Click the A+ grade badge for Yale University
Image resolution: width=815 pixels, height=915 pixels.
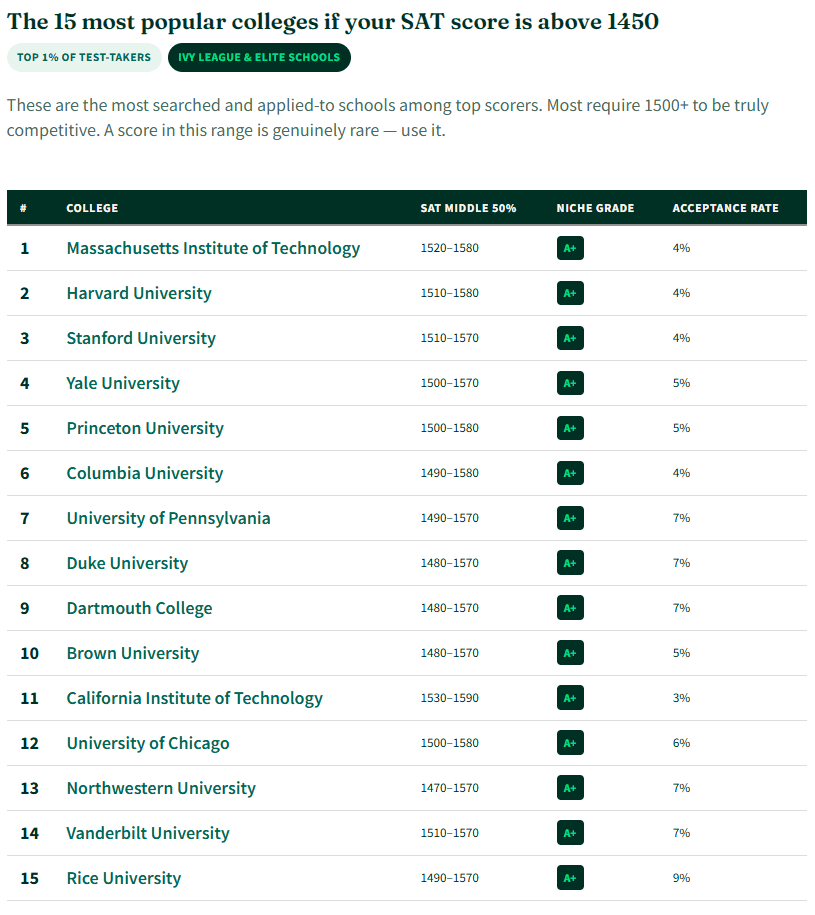click(x=570, y=383)
